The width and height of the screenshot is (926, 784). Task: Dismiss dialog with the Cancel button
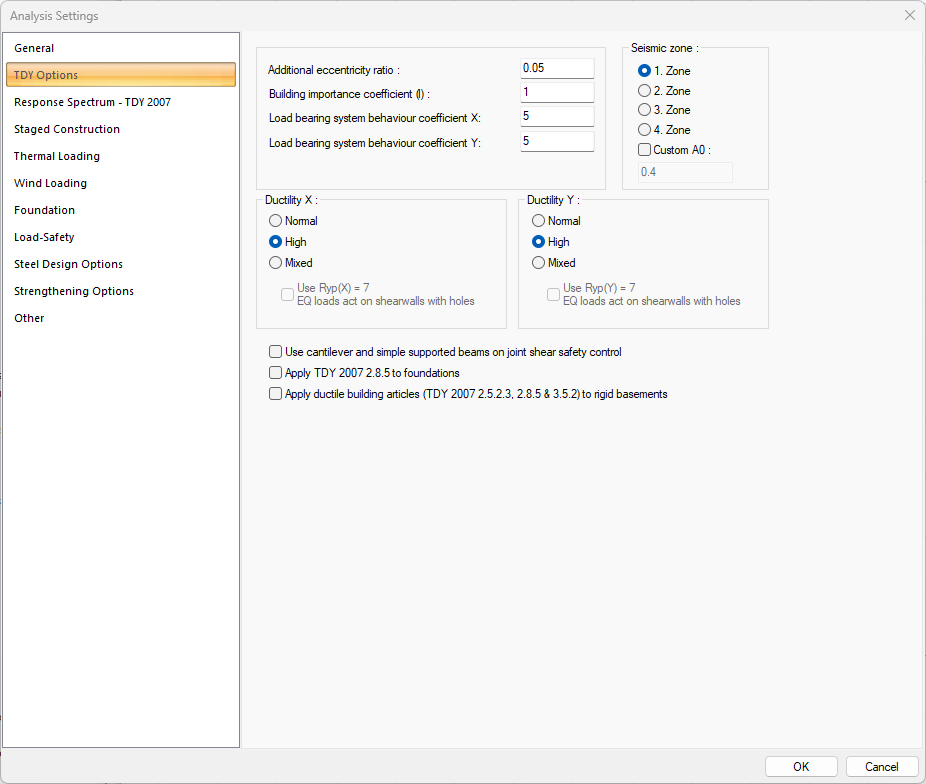pyautogui.click(x=882, y=766)
